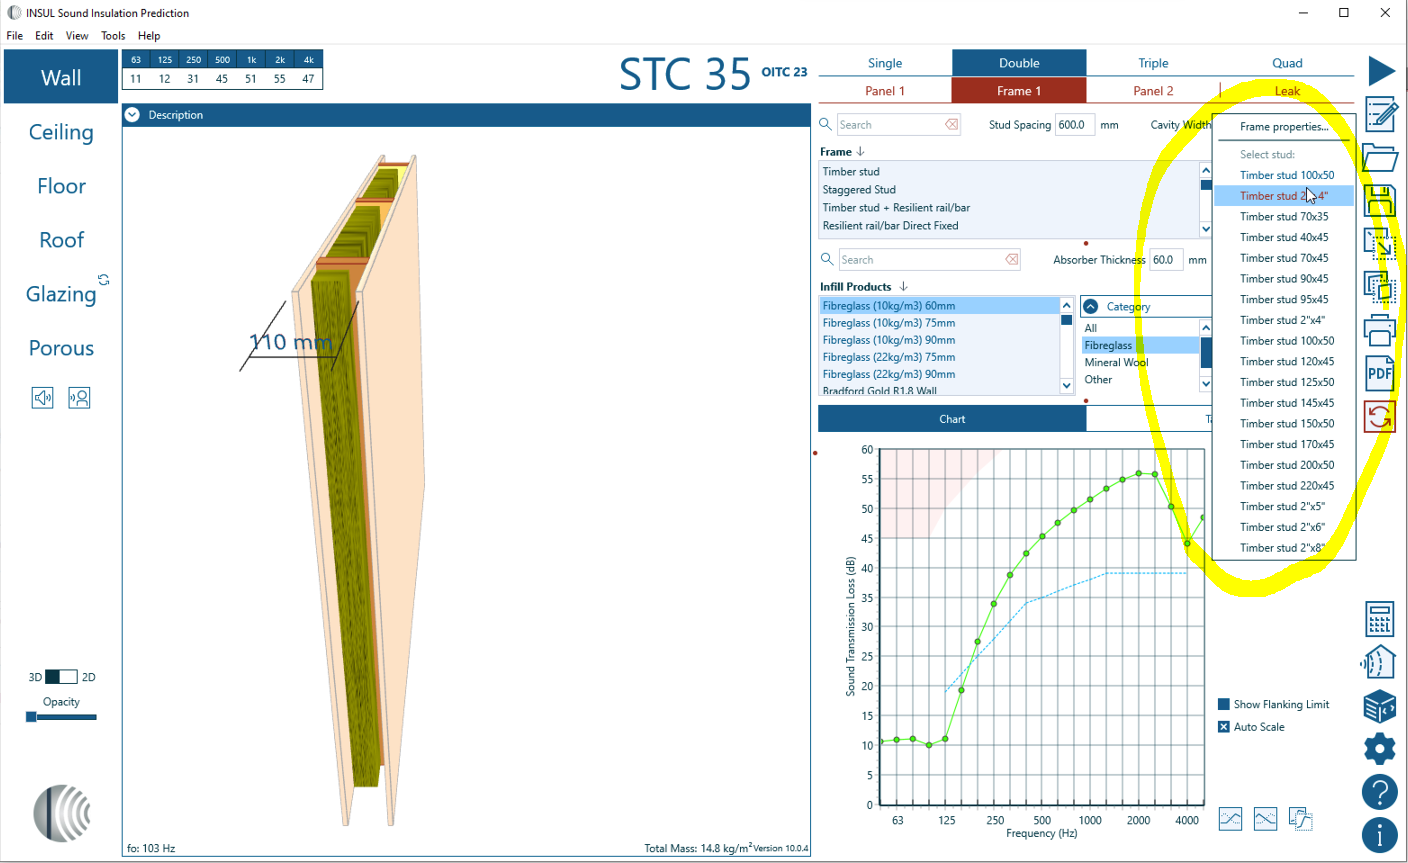Click the Frame sort arrow
Image resolution: width=1408 pixels, height=863 pixels.
[860, 152]
